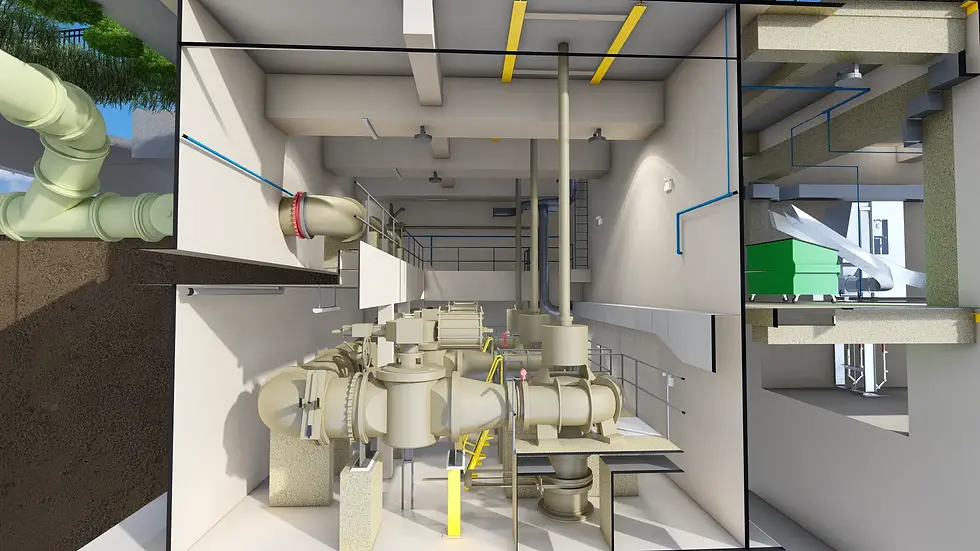
Task: Select the red flange ring on pipe elbow
Action: pos(301,215)
